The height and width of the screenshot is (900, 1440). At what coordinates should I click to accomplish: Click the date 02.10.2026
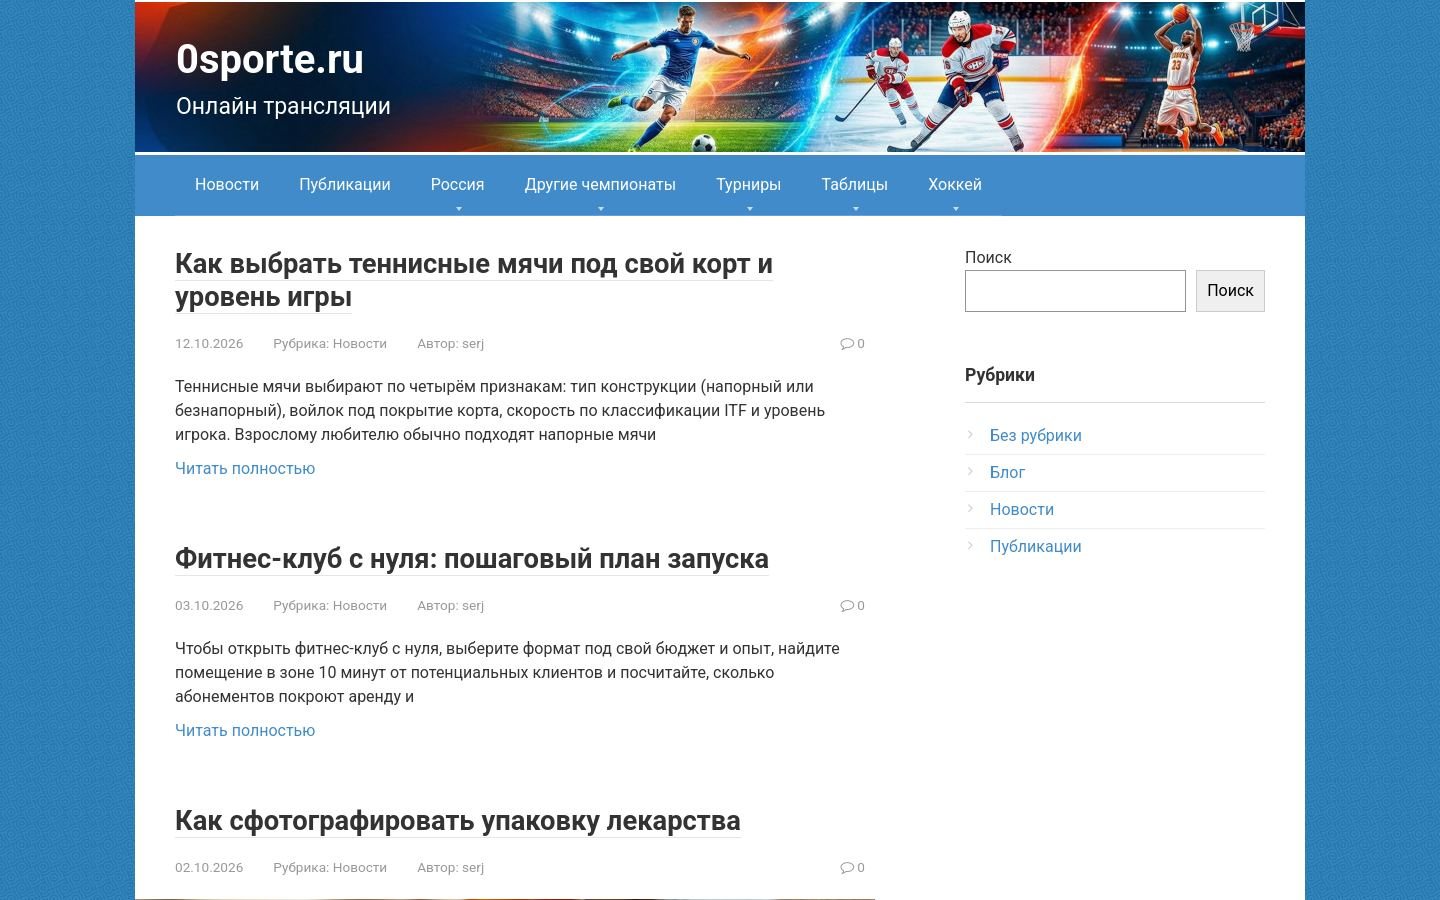click(x=209, y=867)
